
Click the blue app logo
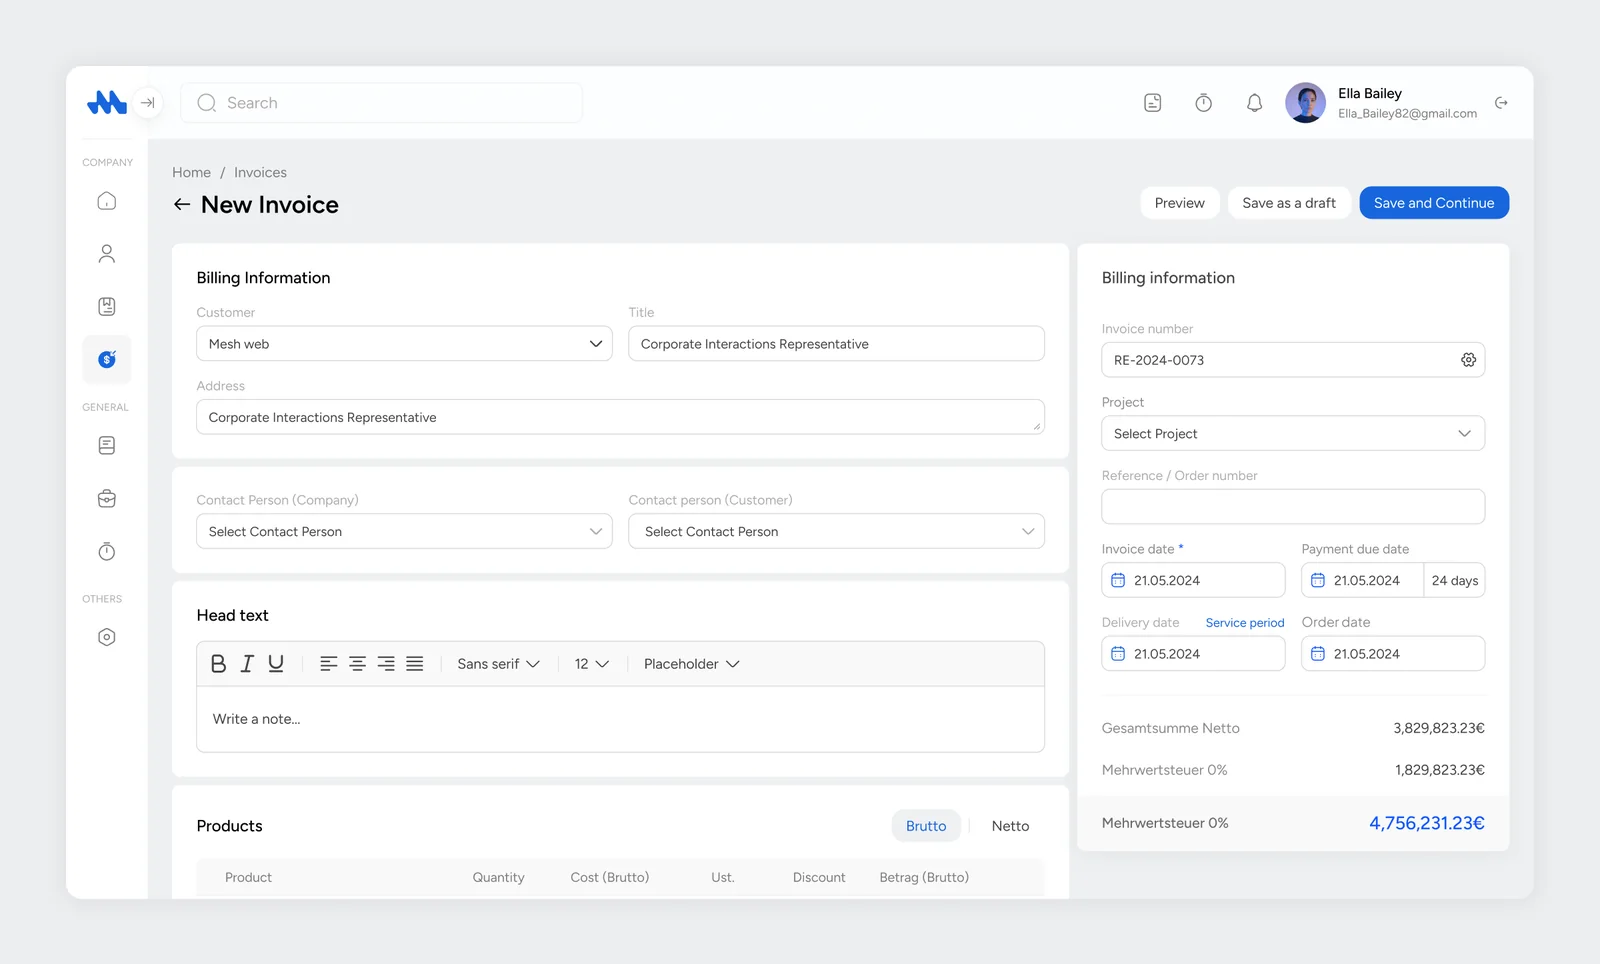coord(106,102)
